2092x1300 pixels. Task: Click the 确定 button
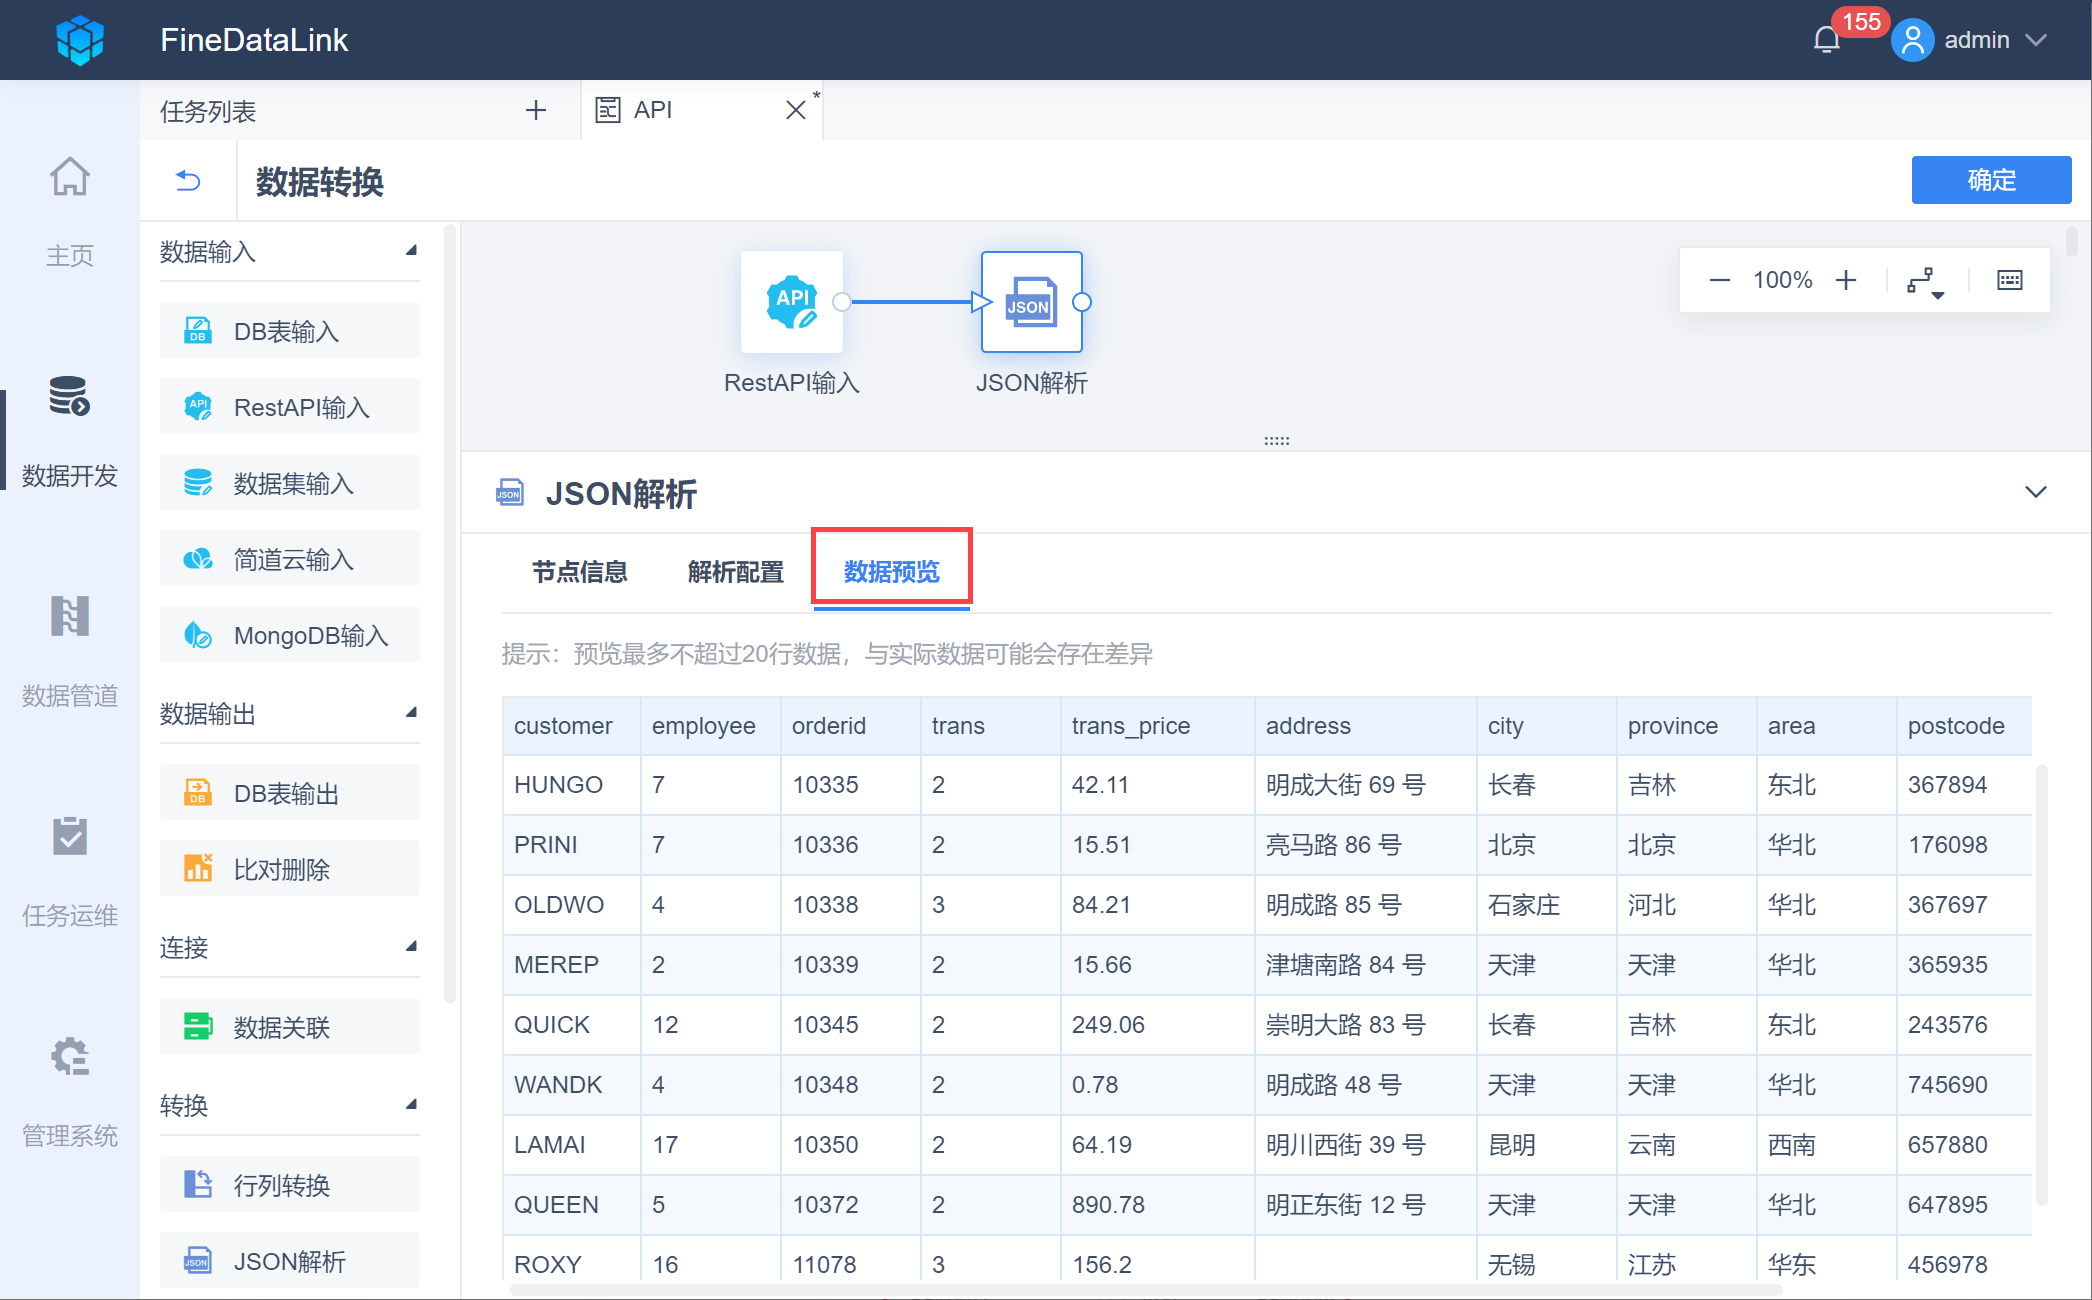1990,180
